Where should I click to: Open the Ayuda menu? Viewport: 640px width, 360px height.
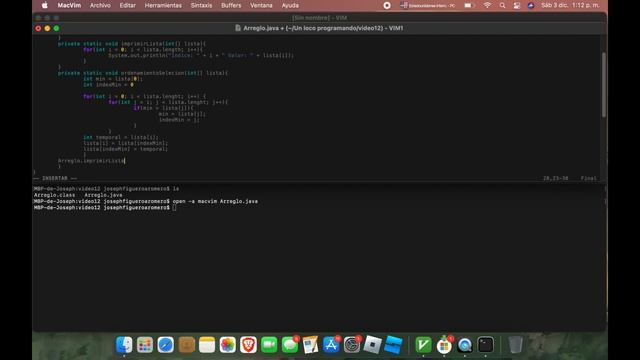click(290, 5)
